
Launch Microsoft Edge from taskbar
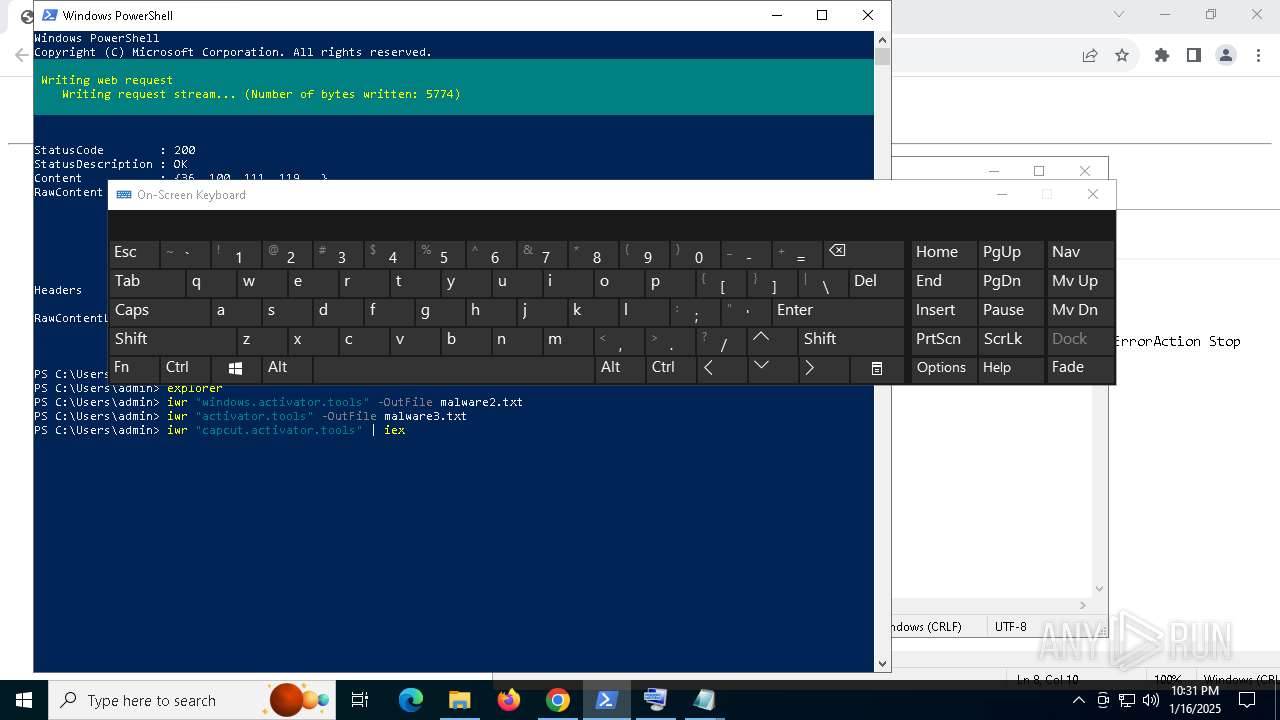coord(411,700)
